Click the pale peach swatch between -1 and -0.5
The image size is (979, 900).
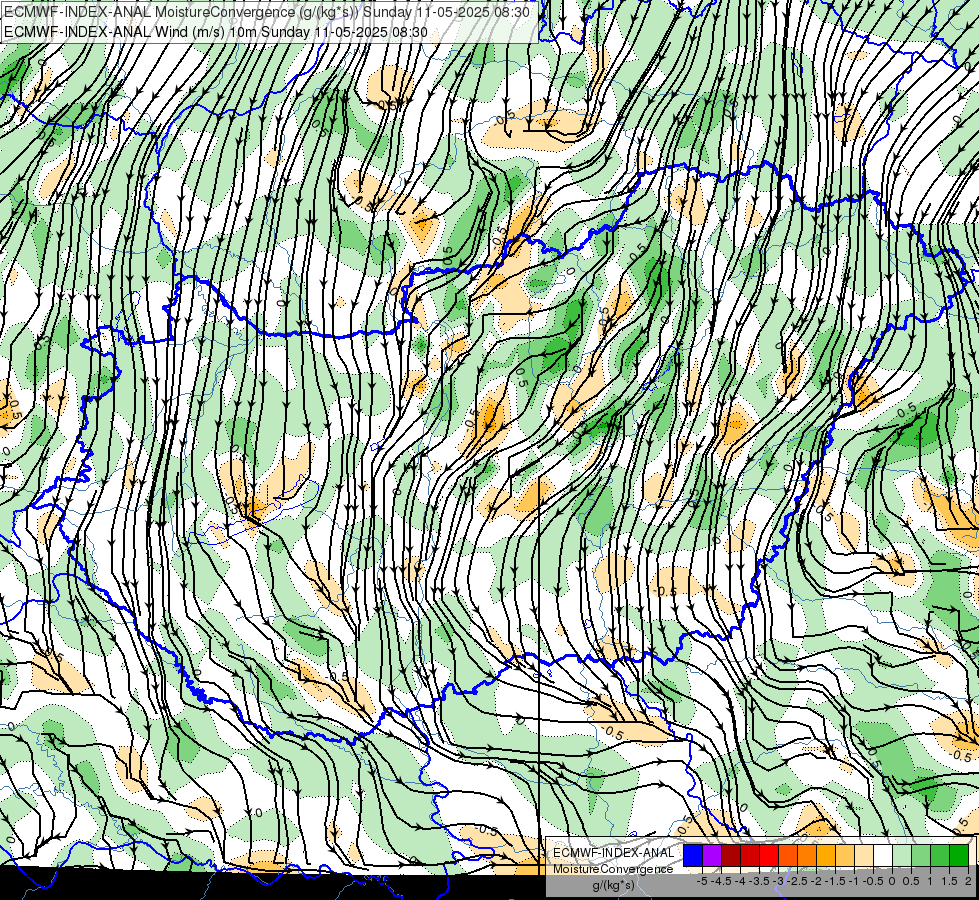(864, 855)
